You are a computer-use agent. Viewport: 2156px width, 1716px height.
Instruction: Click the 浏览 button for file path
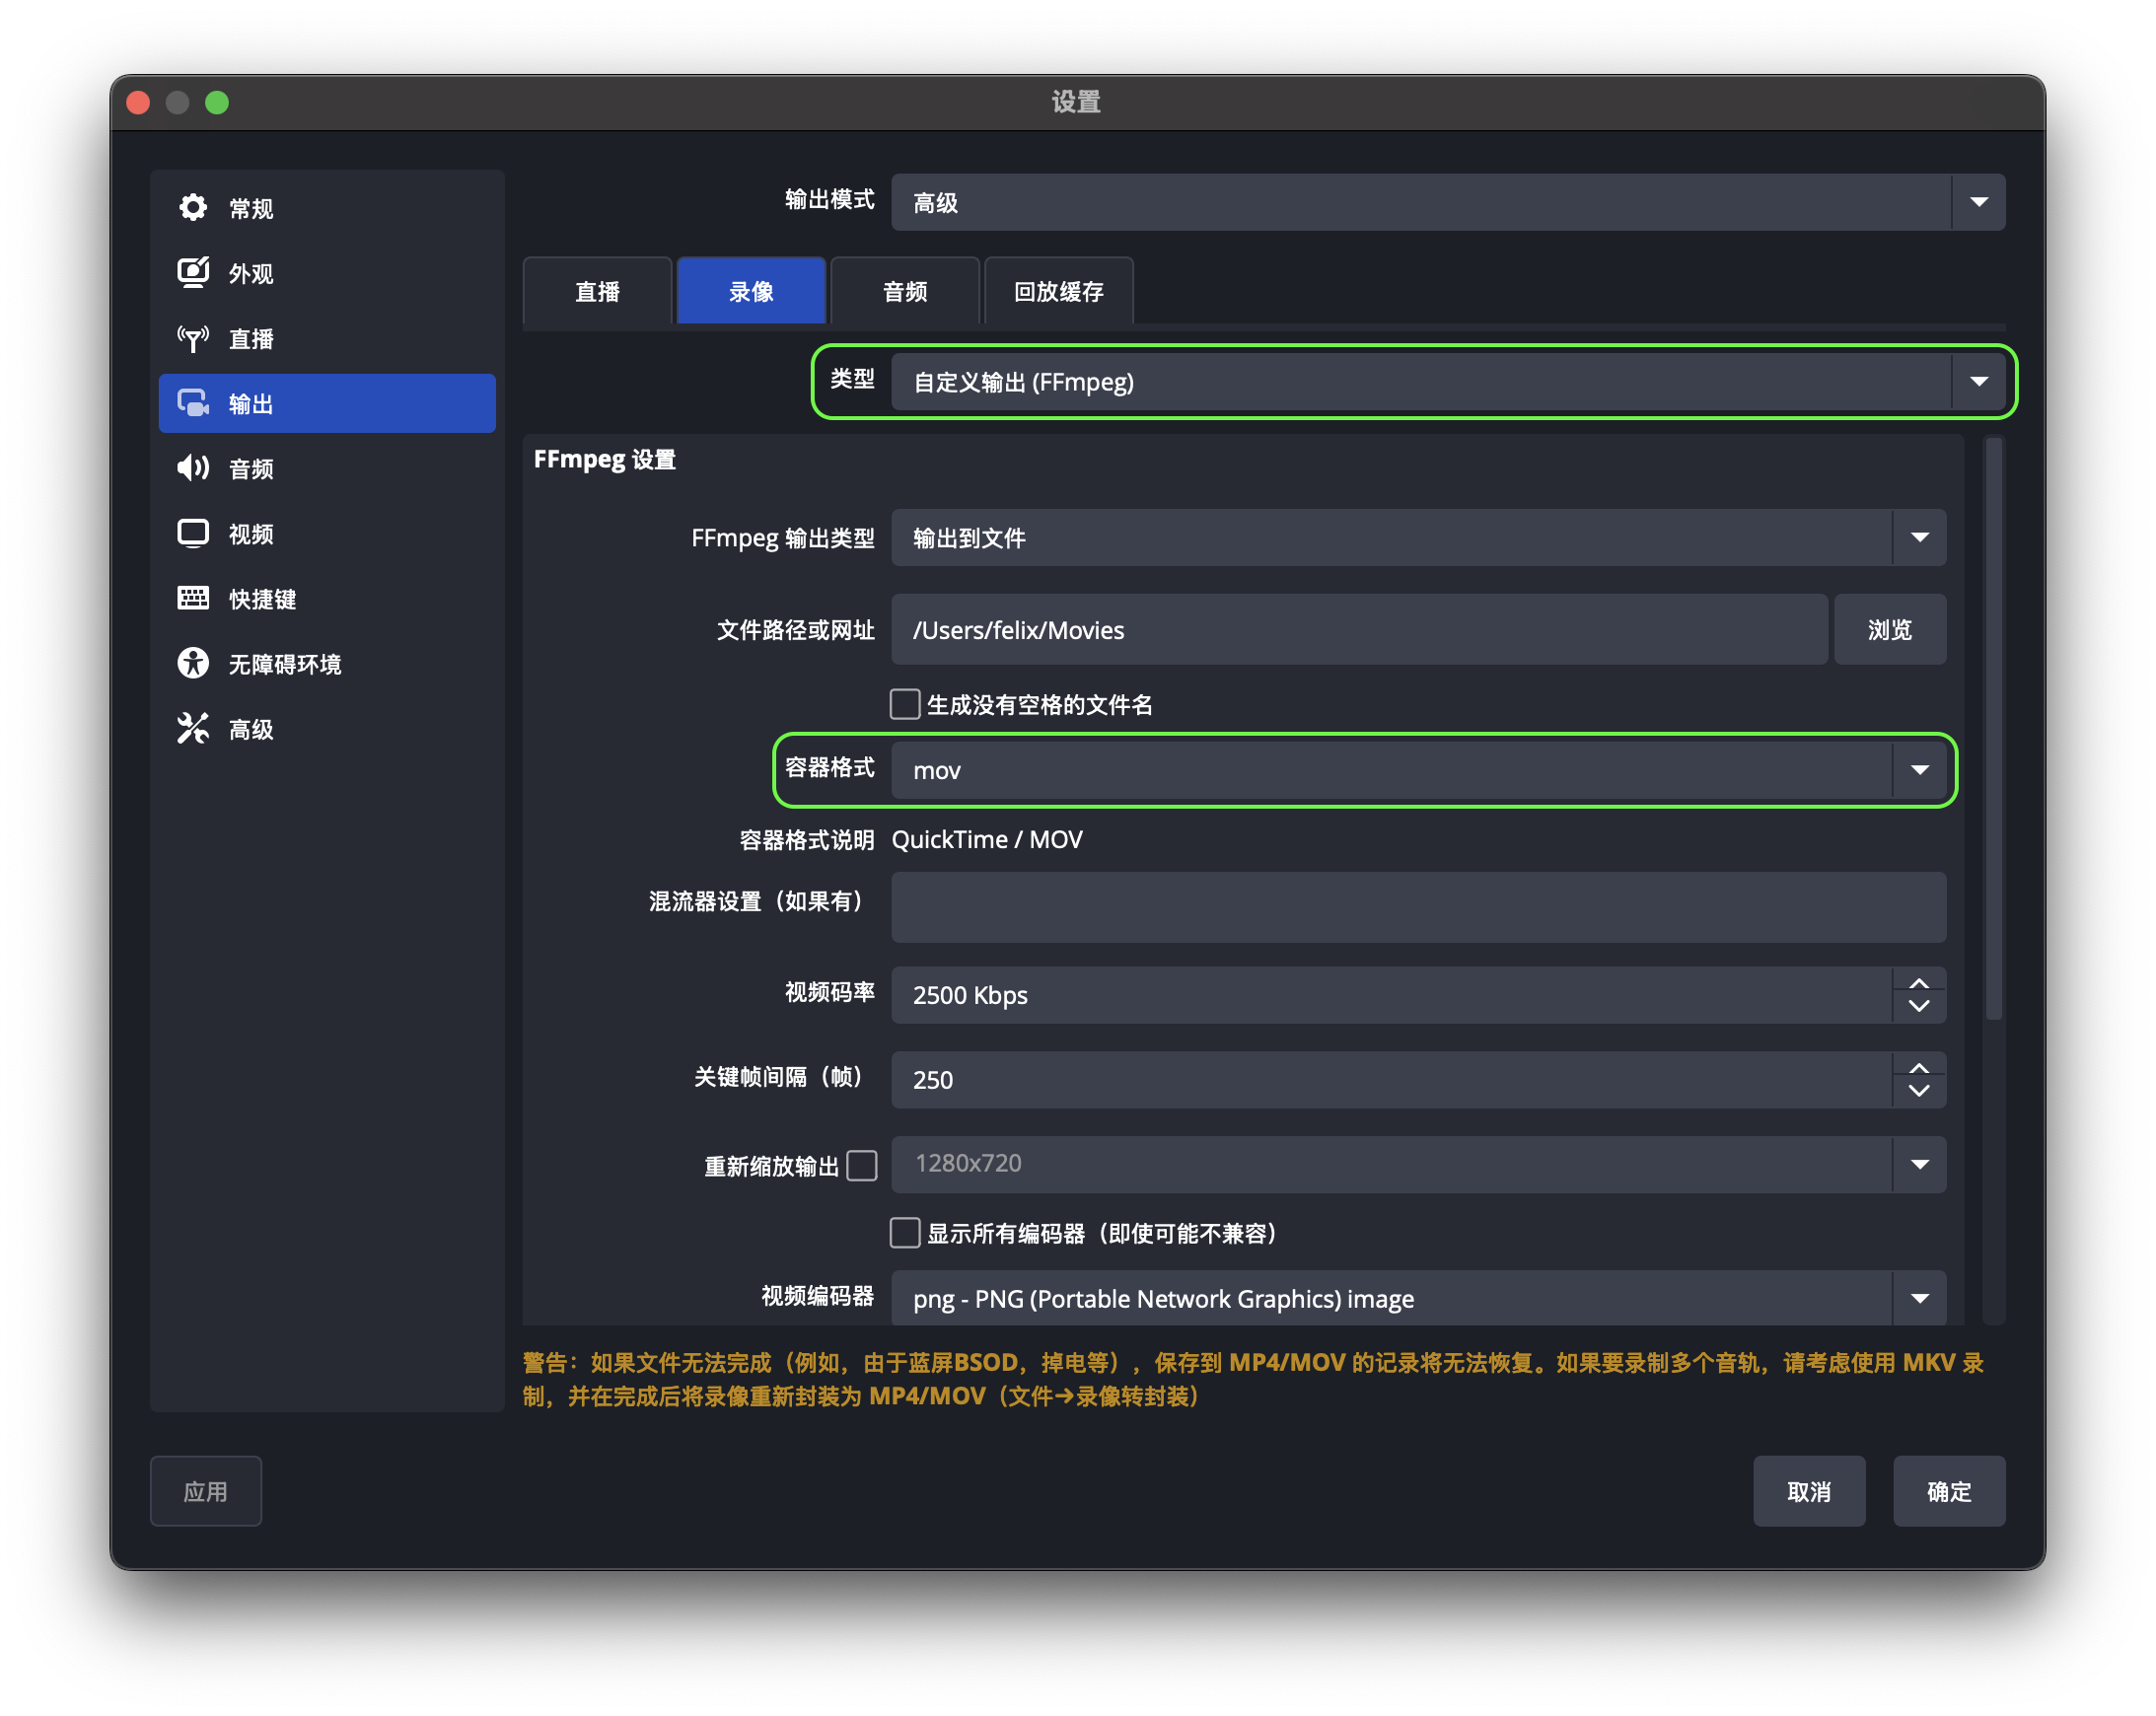click(x=1890, y=629)
